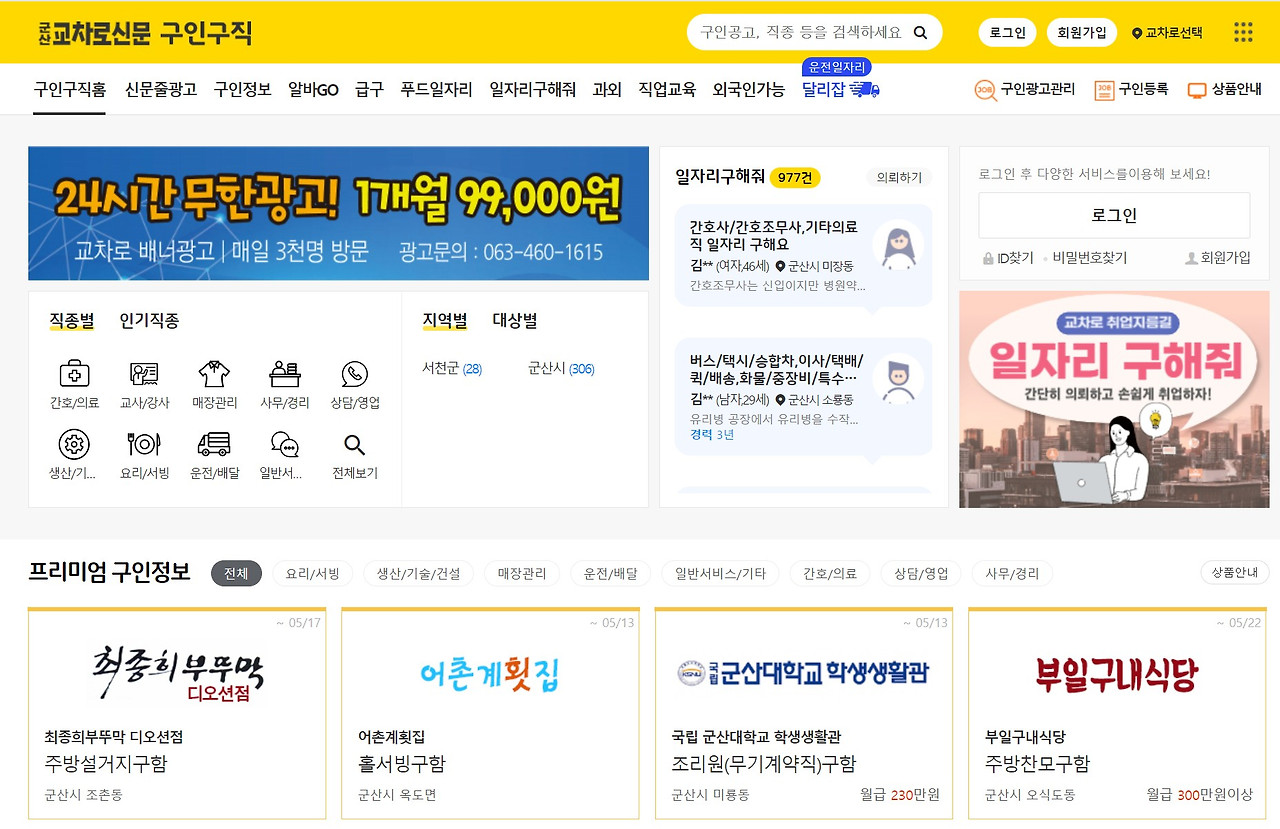
Task: Select 간호/의료 category icon
Action: (x=74, y=374)
